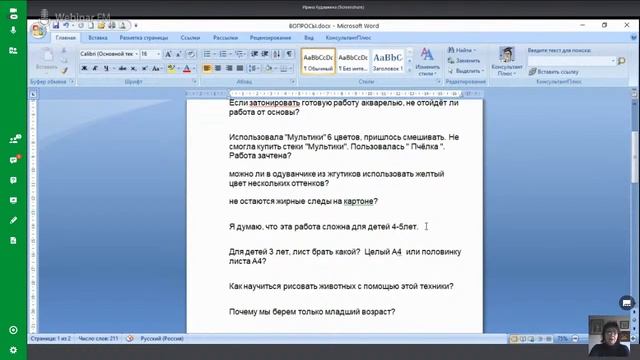This screenshot has height=360, width=640.
Task: Open the Вид ribbon tab
Action: coord(309,38)
